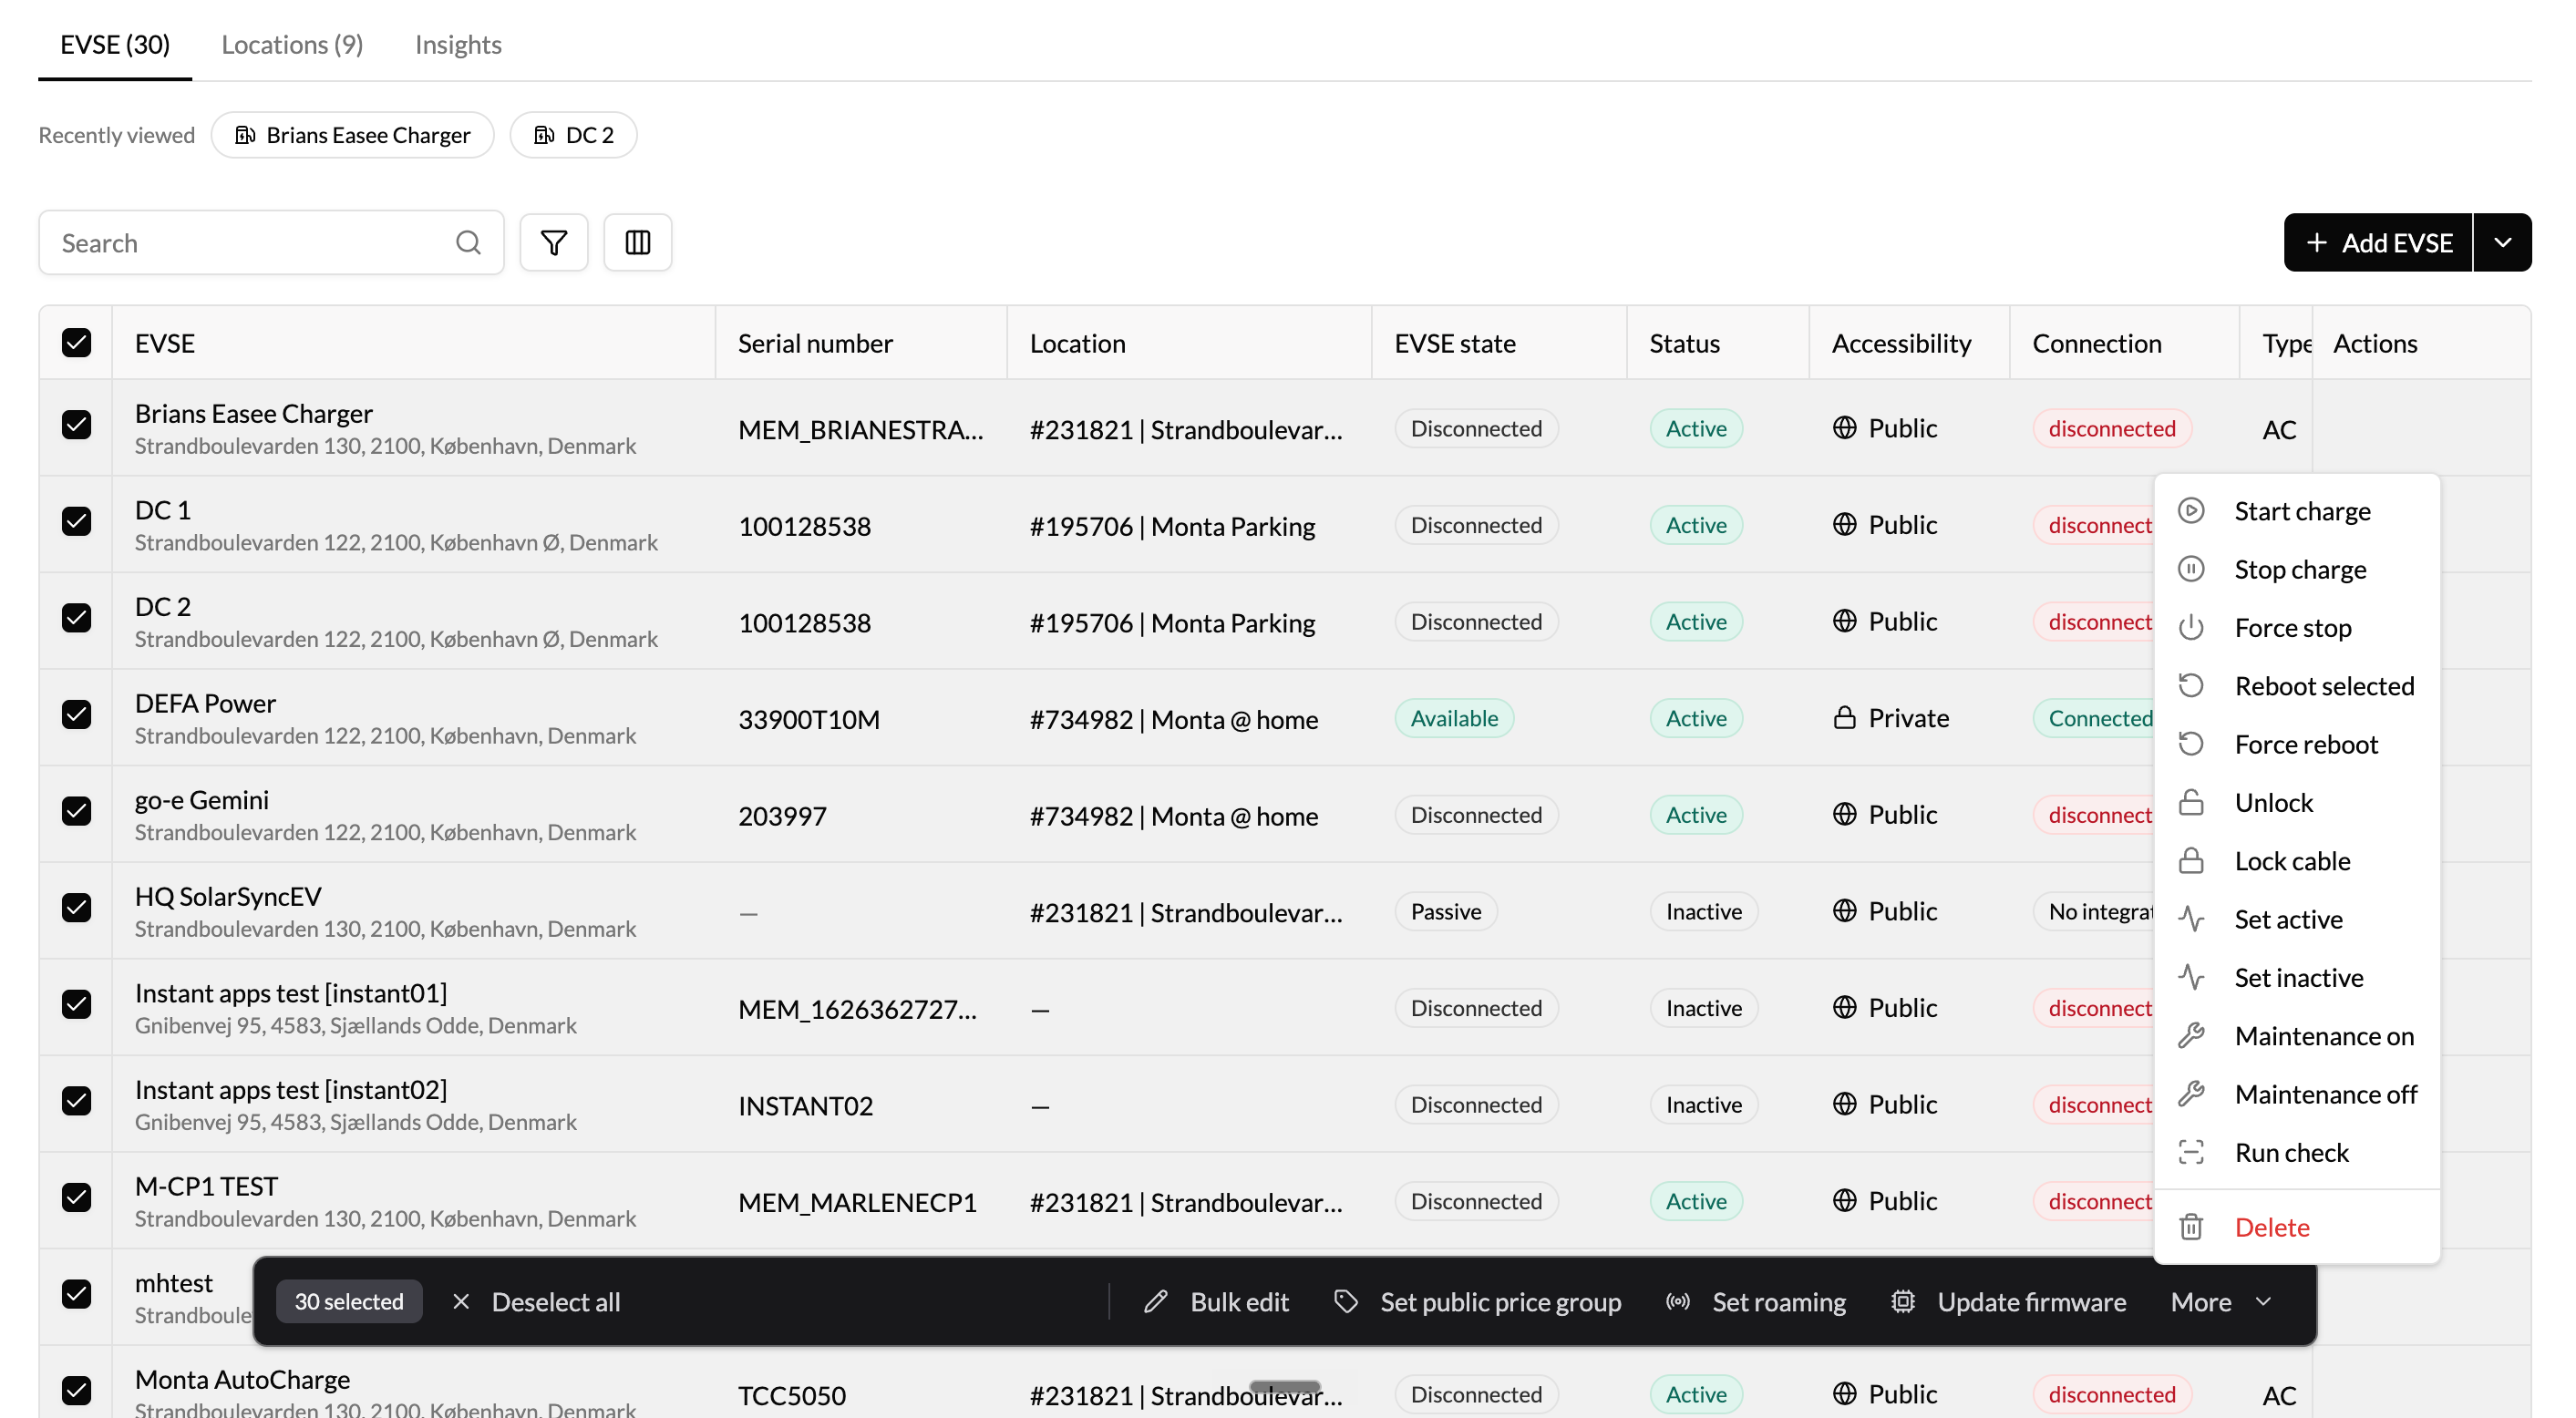The image size is (2576, 1418).
Task: Uncheck the select-all header checkbox
Action: [x=76, y=343]
